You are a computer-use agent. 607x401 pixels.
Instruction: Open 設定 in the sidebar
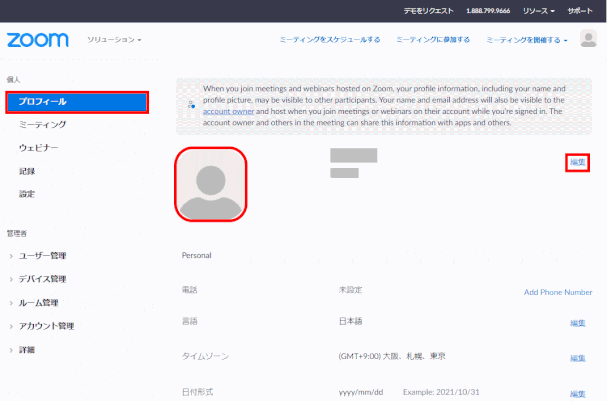point(27,194)
